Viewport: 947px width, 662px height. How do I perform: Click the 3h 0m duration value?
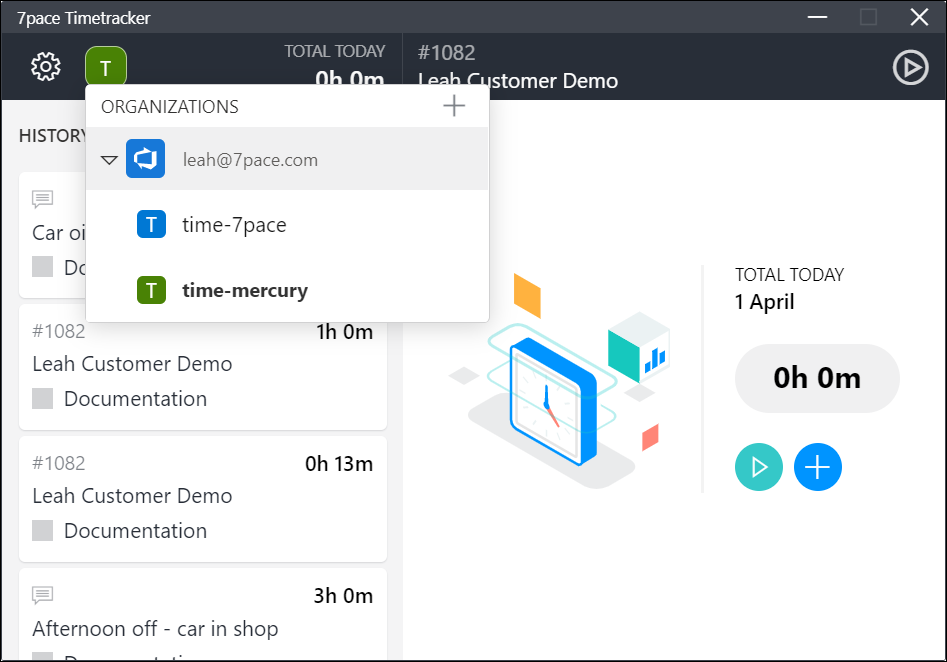click(x=343, y=596)
